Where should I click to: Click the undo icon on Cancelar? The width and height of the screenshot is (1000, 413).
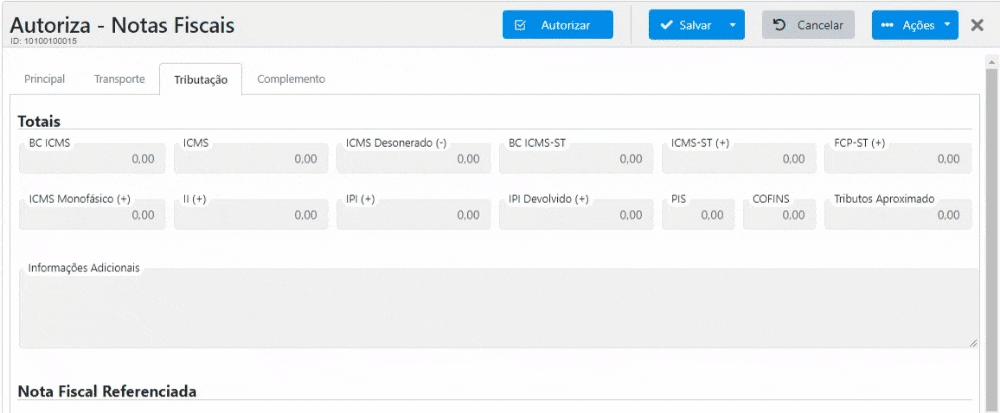click(x=779, y=25)
